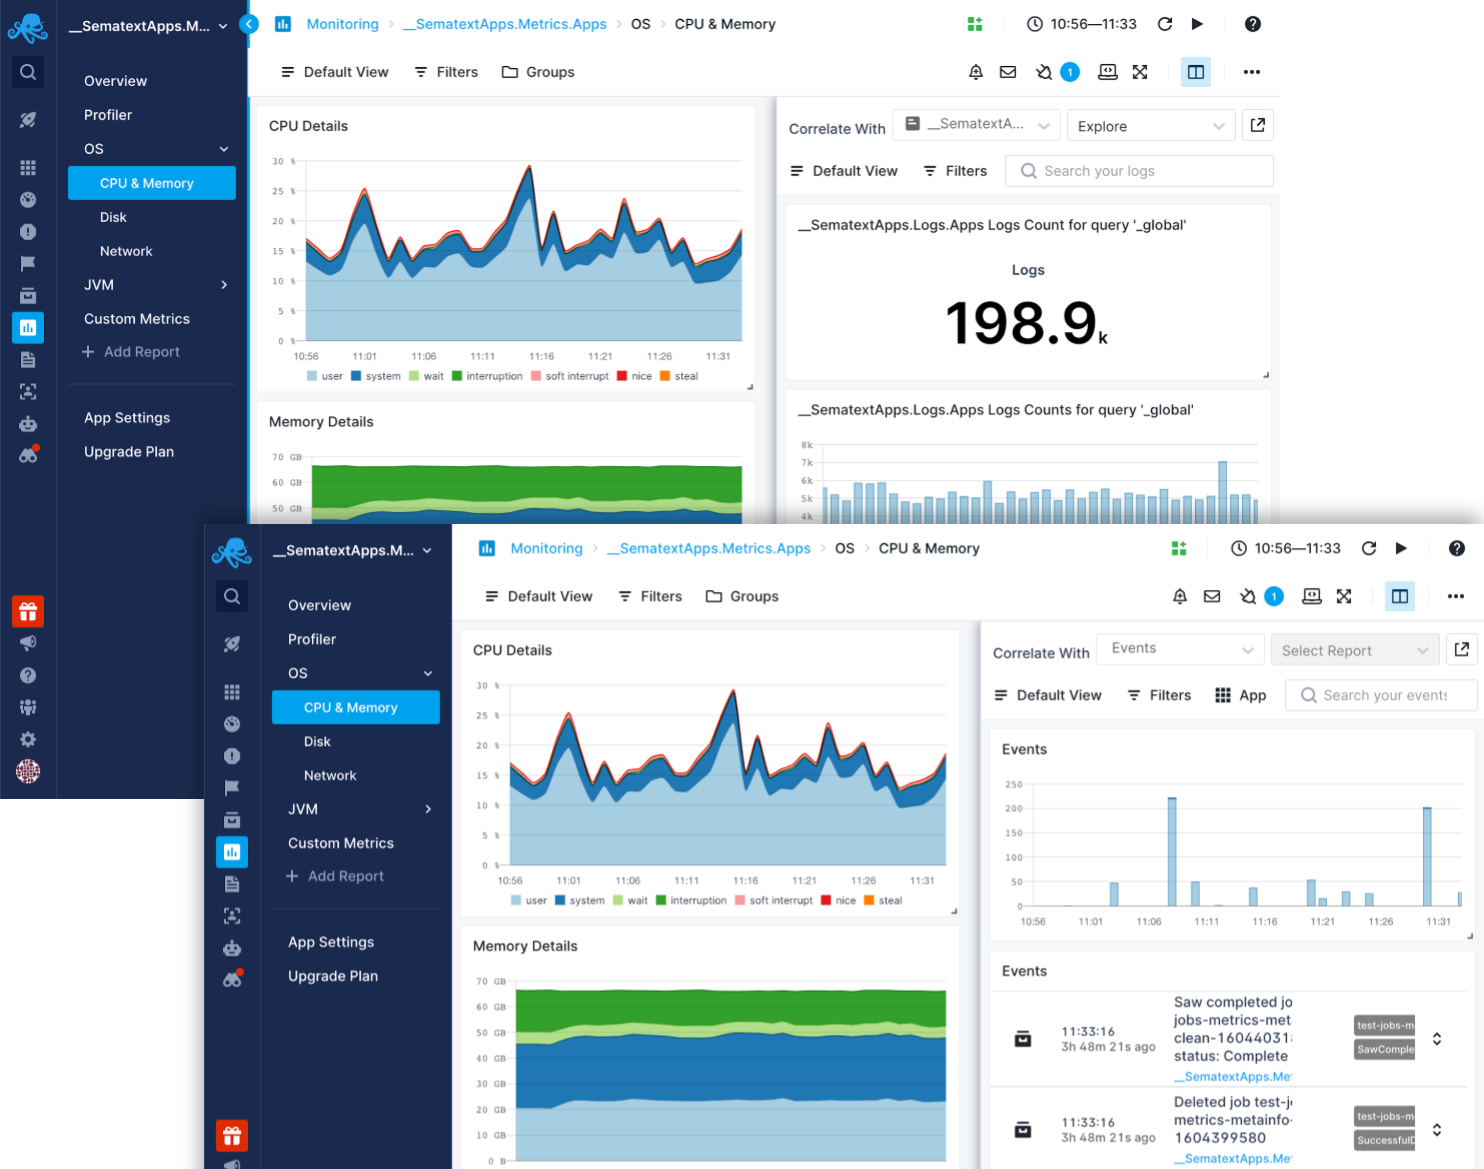Viewport: 1484px width, 1169px height.
Task: Open search icon in front window sidebar
Action: tap(232, 596)
